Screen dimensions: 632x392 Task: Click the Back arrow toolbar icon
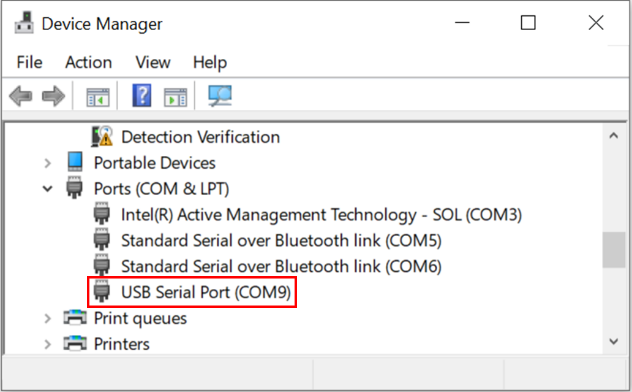pyautogui.click(x=21, y=96)
